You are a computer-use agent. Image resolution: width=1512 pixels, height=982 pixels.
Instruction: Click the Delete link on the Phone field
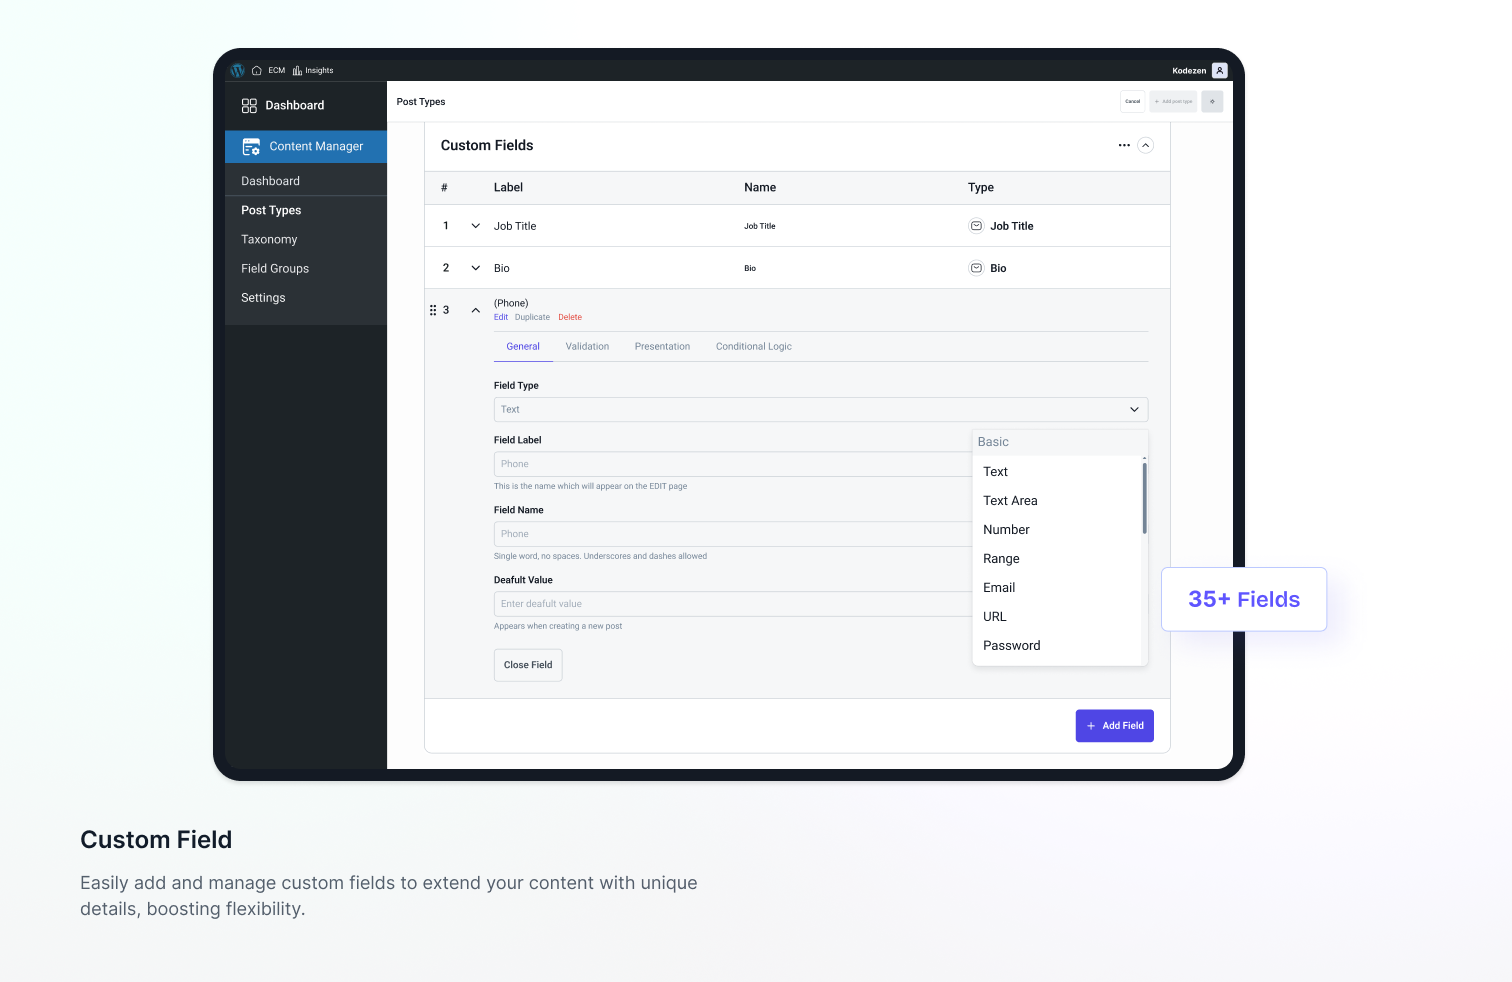tap(570, 317)
